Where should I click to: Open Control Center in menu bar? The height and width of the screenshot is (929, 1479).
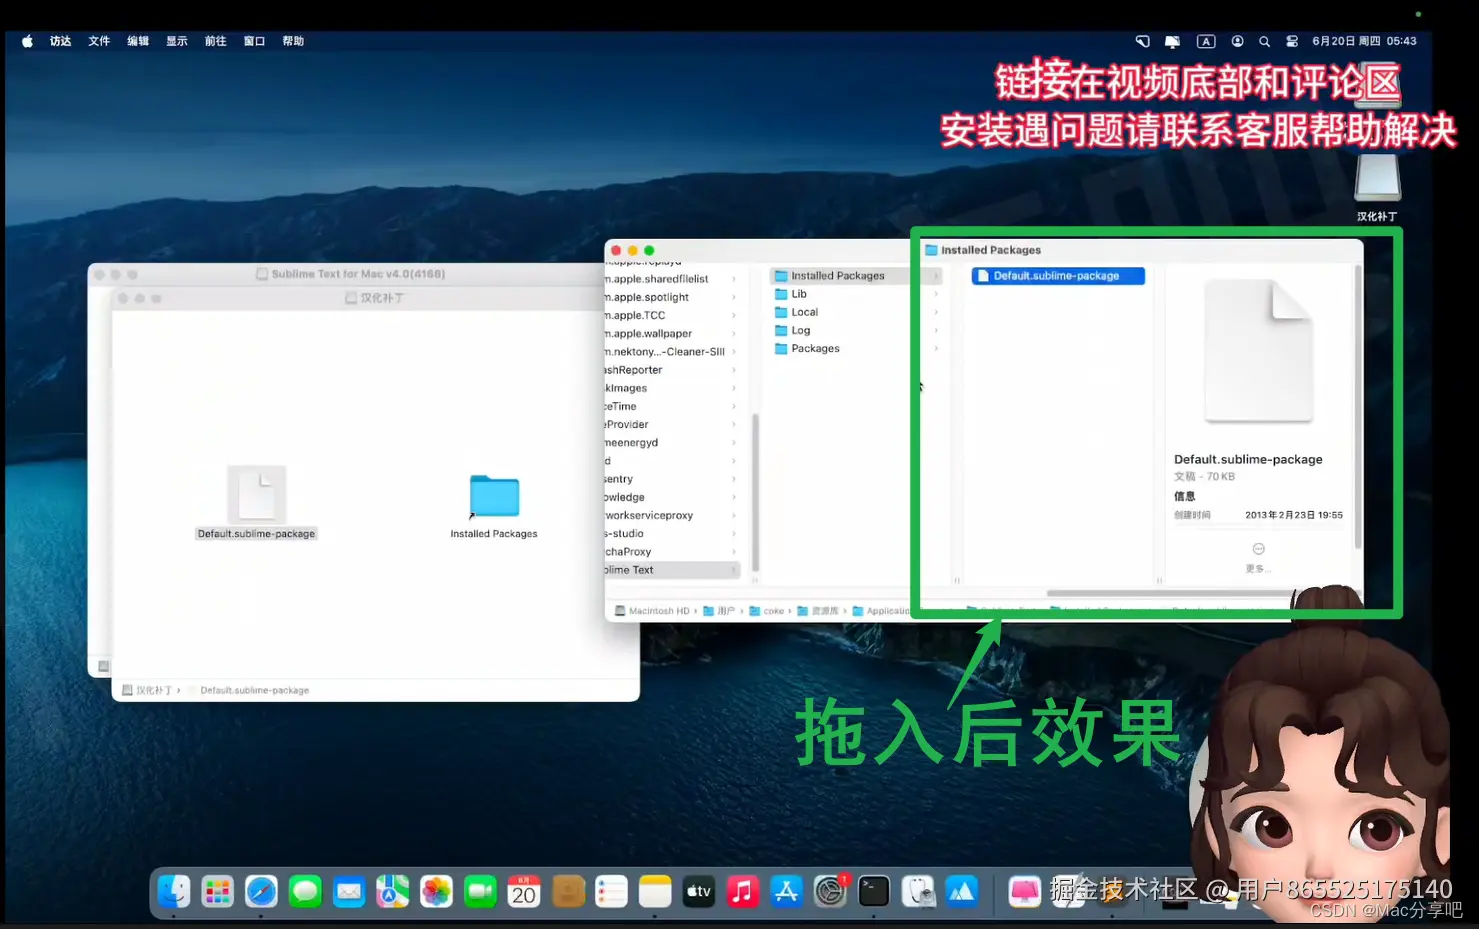click(1292, 41)
